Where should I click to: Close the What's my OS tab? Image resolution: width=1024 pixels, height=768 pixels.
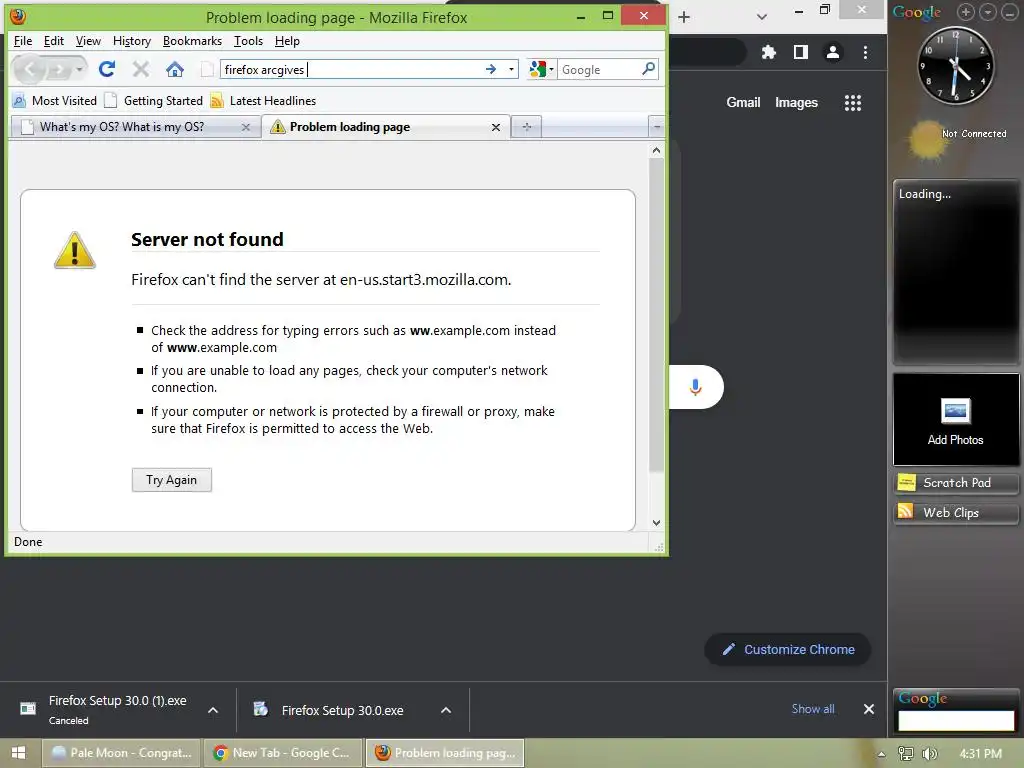(246, 127)
